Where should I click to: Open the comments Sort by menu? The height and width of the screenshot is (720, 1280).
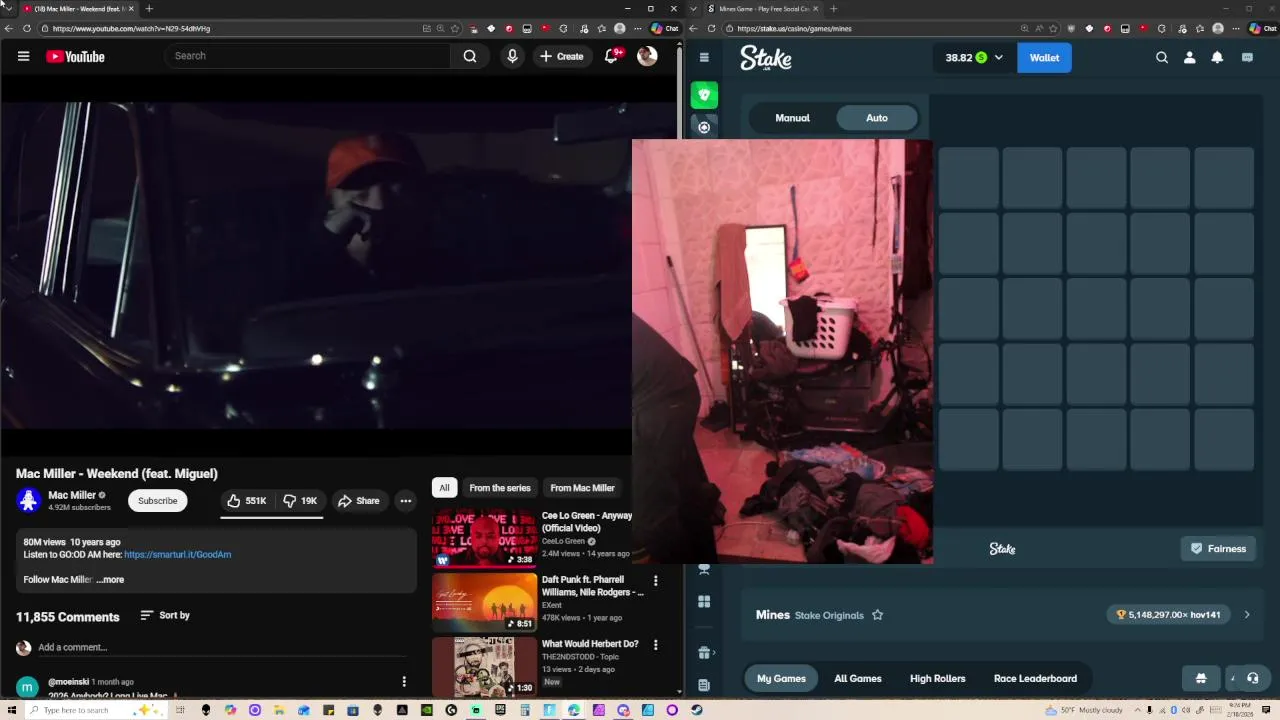(165, 615)
